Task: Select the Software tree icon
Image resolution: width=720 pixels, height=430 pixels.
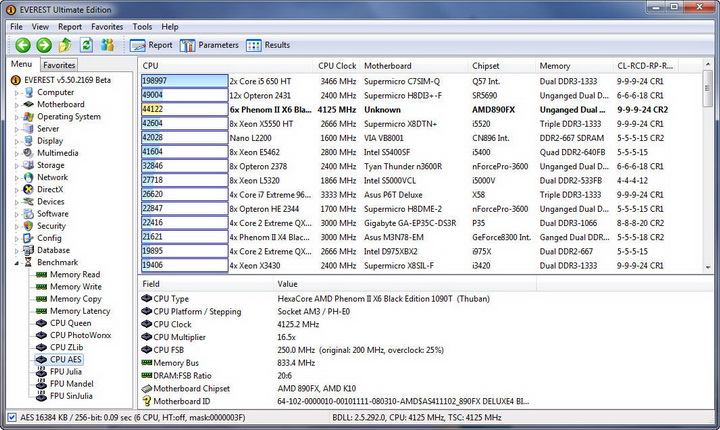Action: tap(29, 214)
